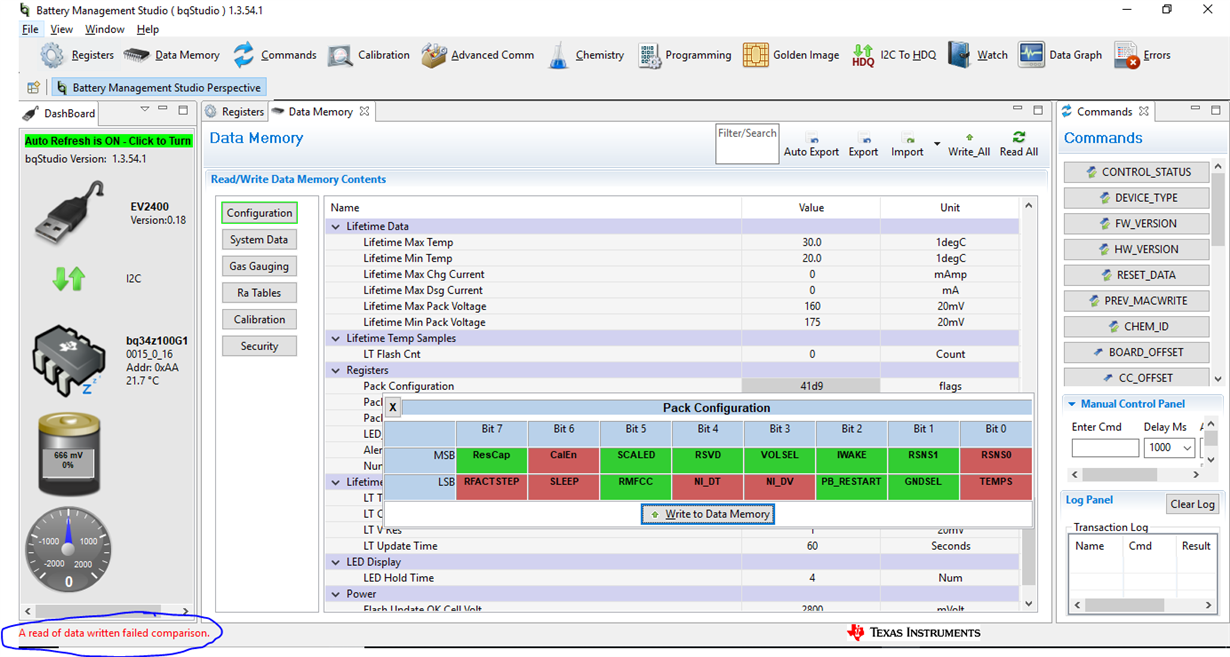
Task: Click the Open Perspective icon
Action: [33, 87]
